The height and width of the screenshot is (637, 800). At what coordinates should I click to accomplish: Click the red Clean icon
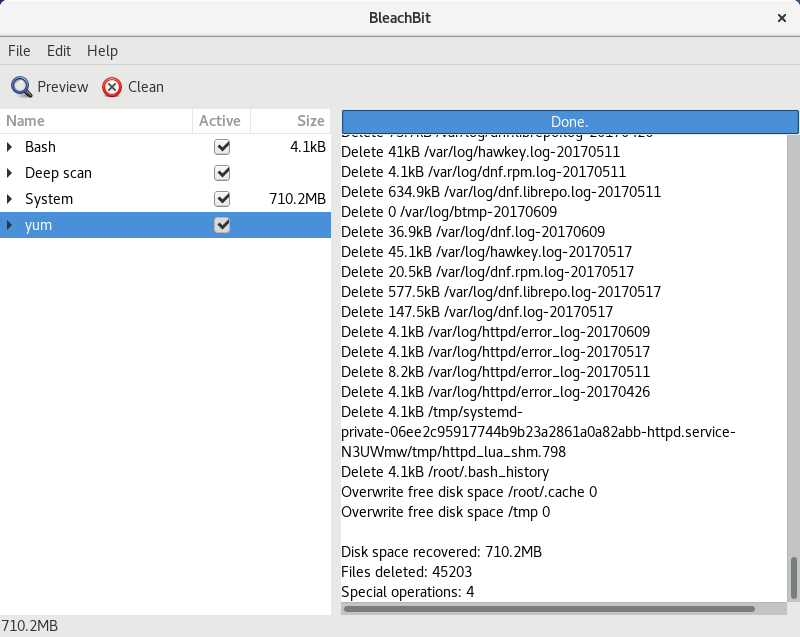tap(112, 87)
